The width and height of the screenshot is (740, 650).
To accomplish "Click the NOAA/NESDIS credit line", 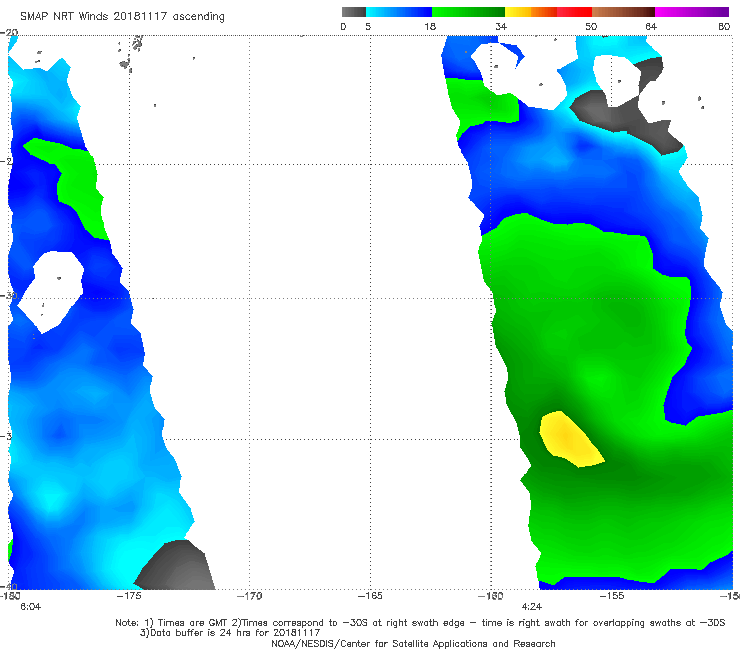I will pos(413,643).
